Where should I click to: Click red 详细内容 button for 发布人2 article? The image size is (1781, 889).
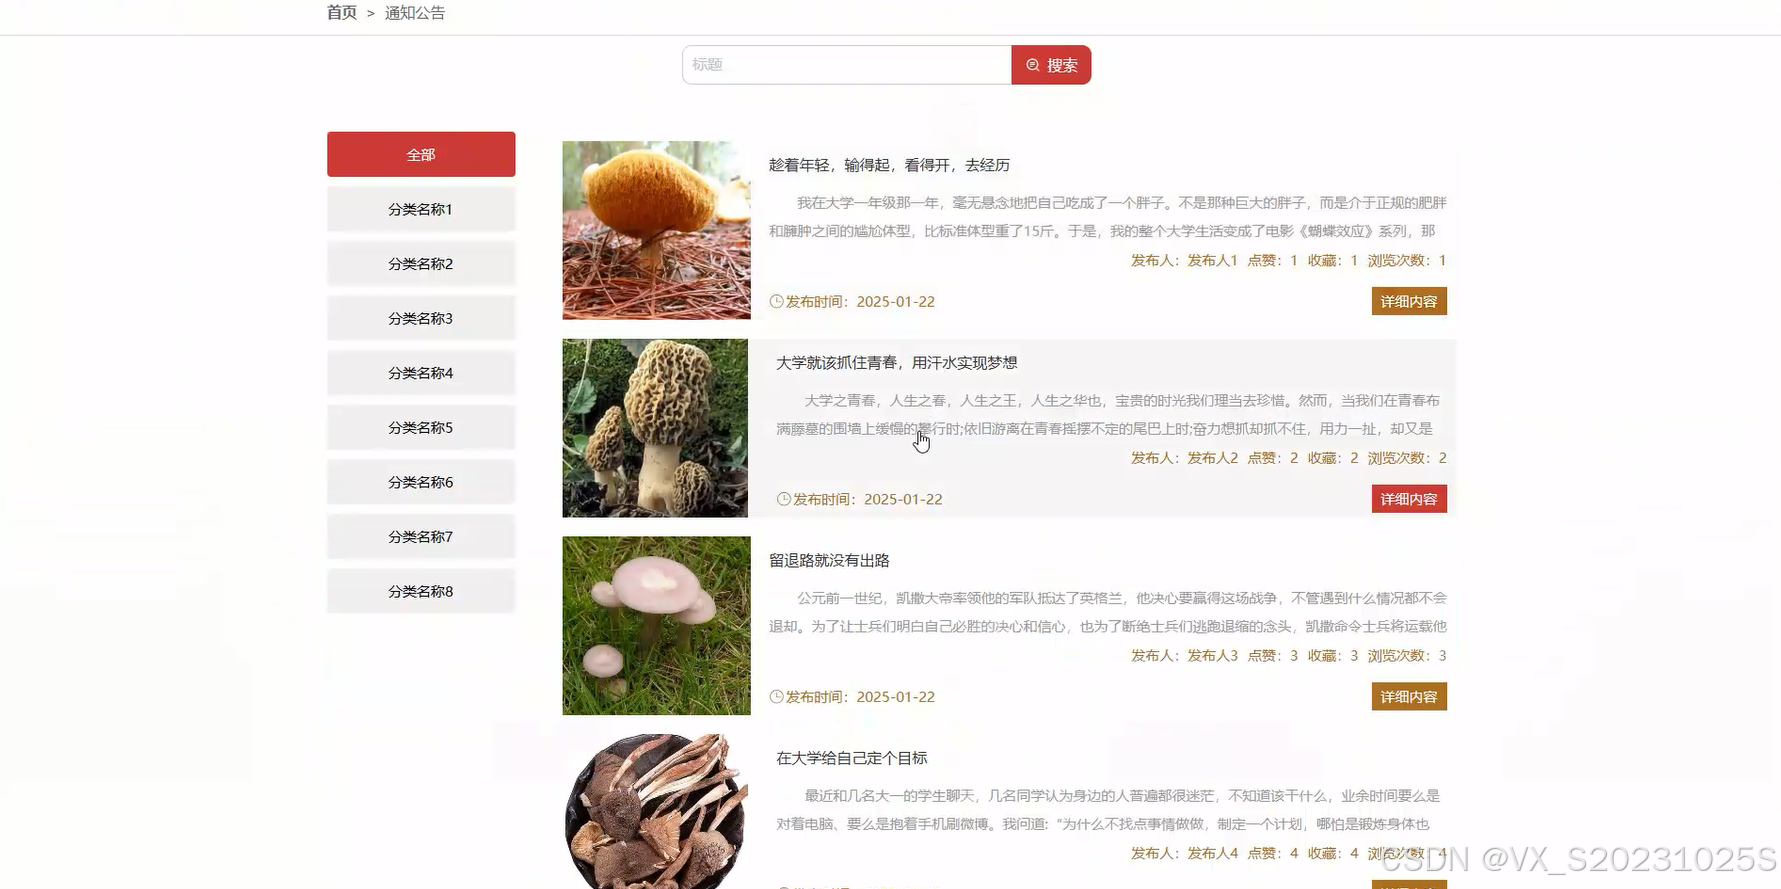(1409, 499)
